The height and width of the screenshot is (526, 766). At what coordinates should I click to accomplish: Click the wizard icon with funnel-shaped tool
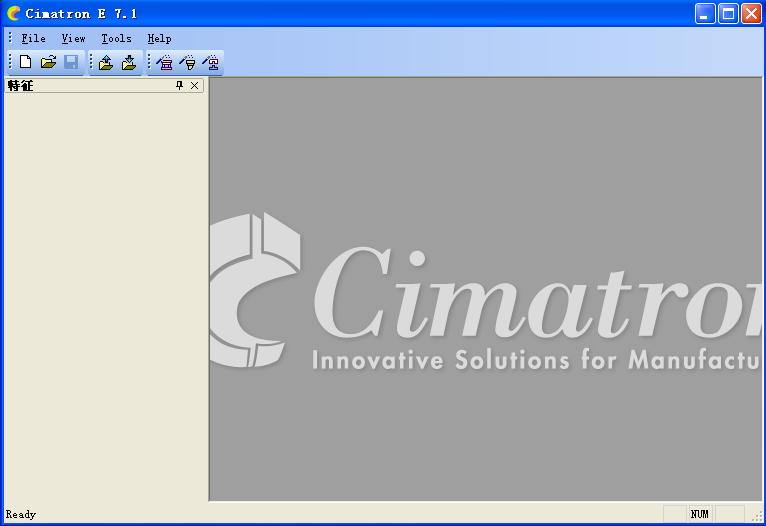tap(188, 63)
